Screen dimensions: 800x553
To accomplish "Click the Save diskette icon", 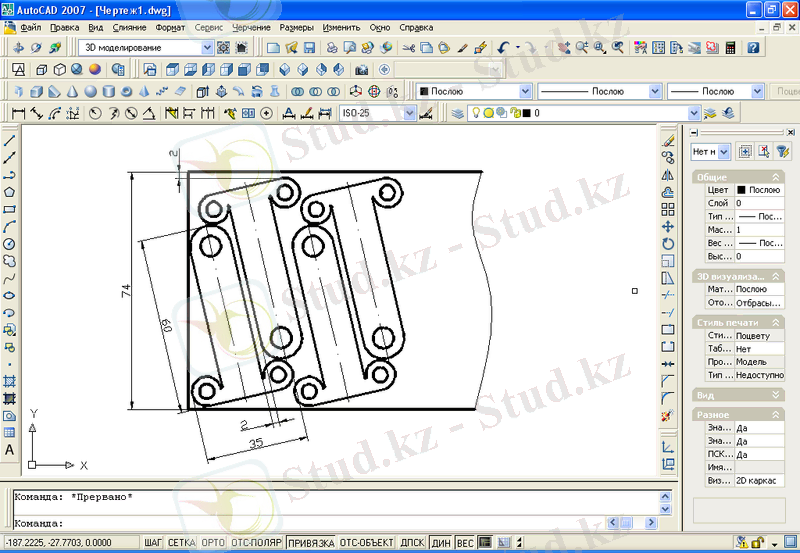I will [310, 47].
